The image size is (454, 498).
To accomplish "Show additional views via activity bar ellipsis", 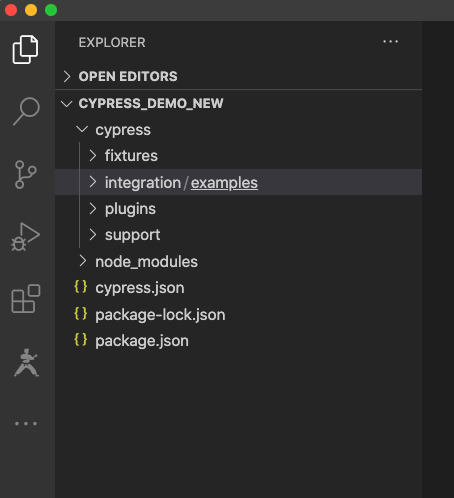I will pyautogui.click(x=26, y=424).
